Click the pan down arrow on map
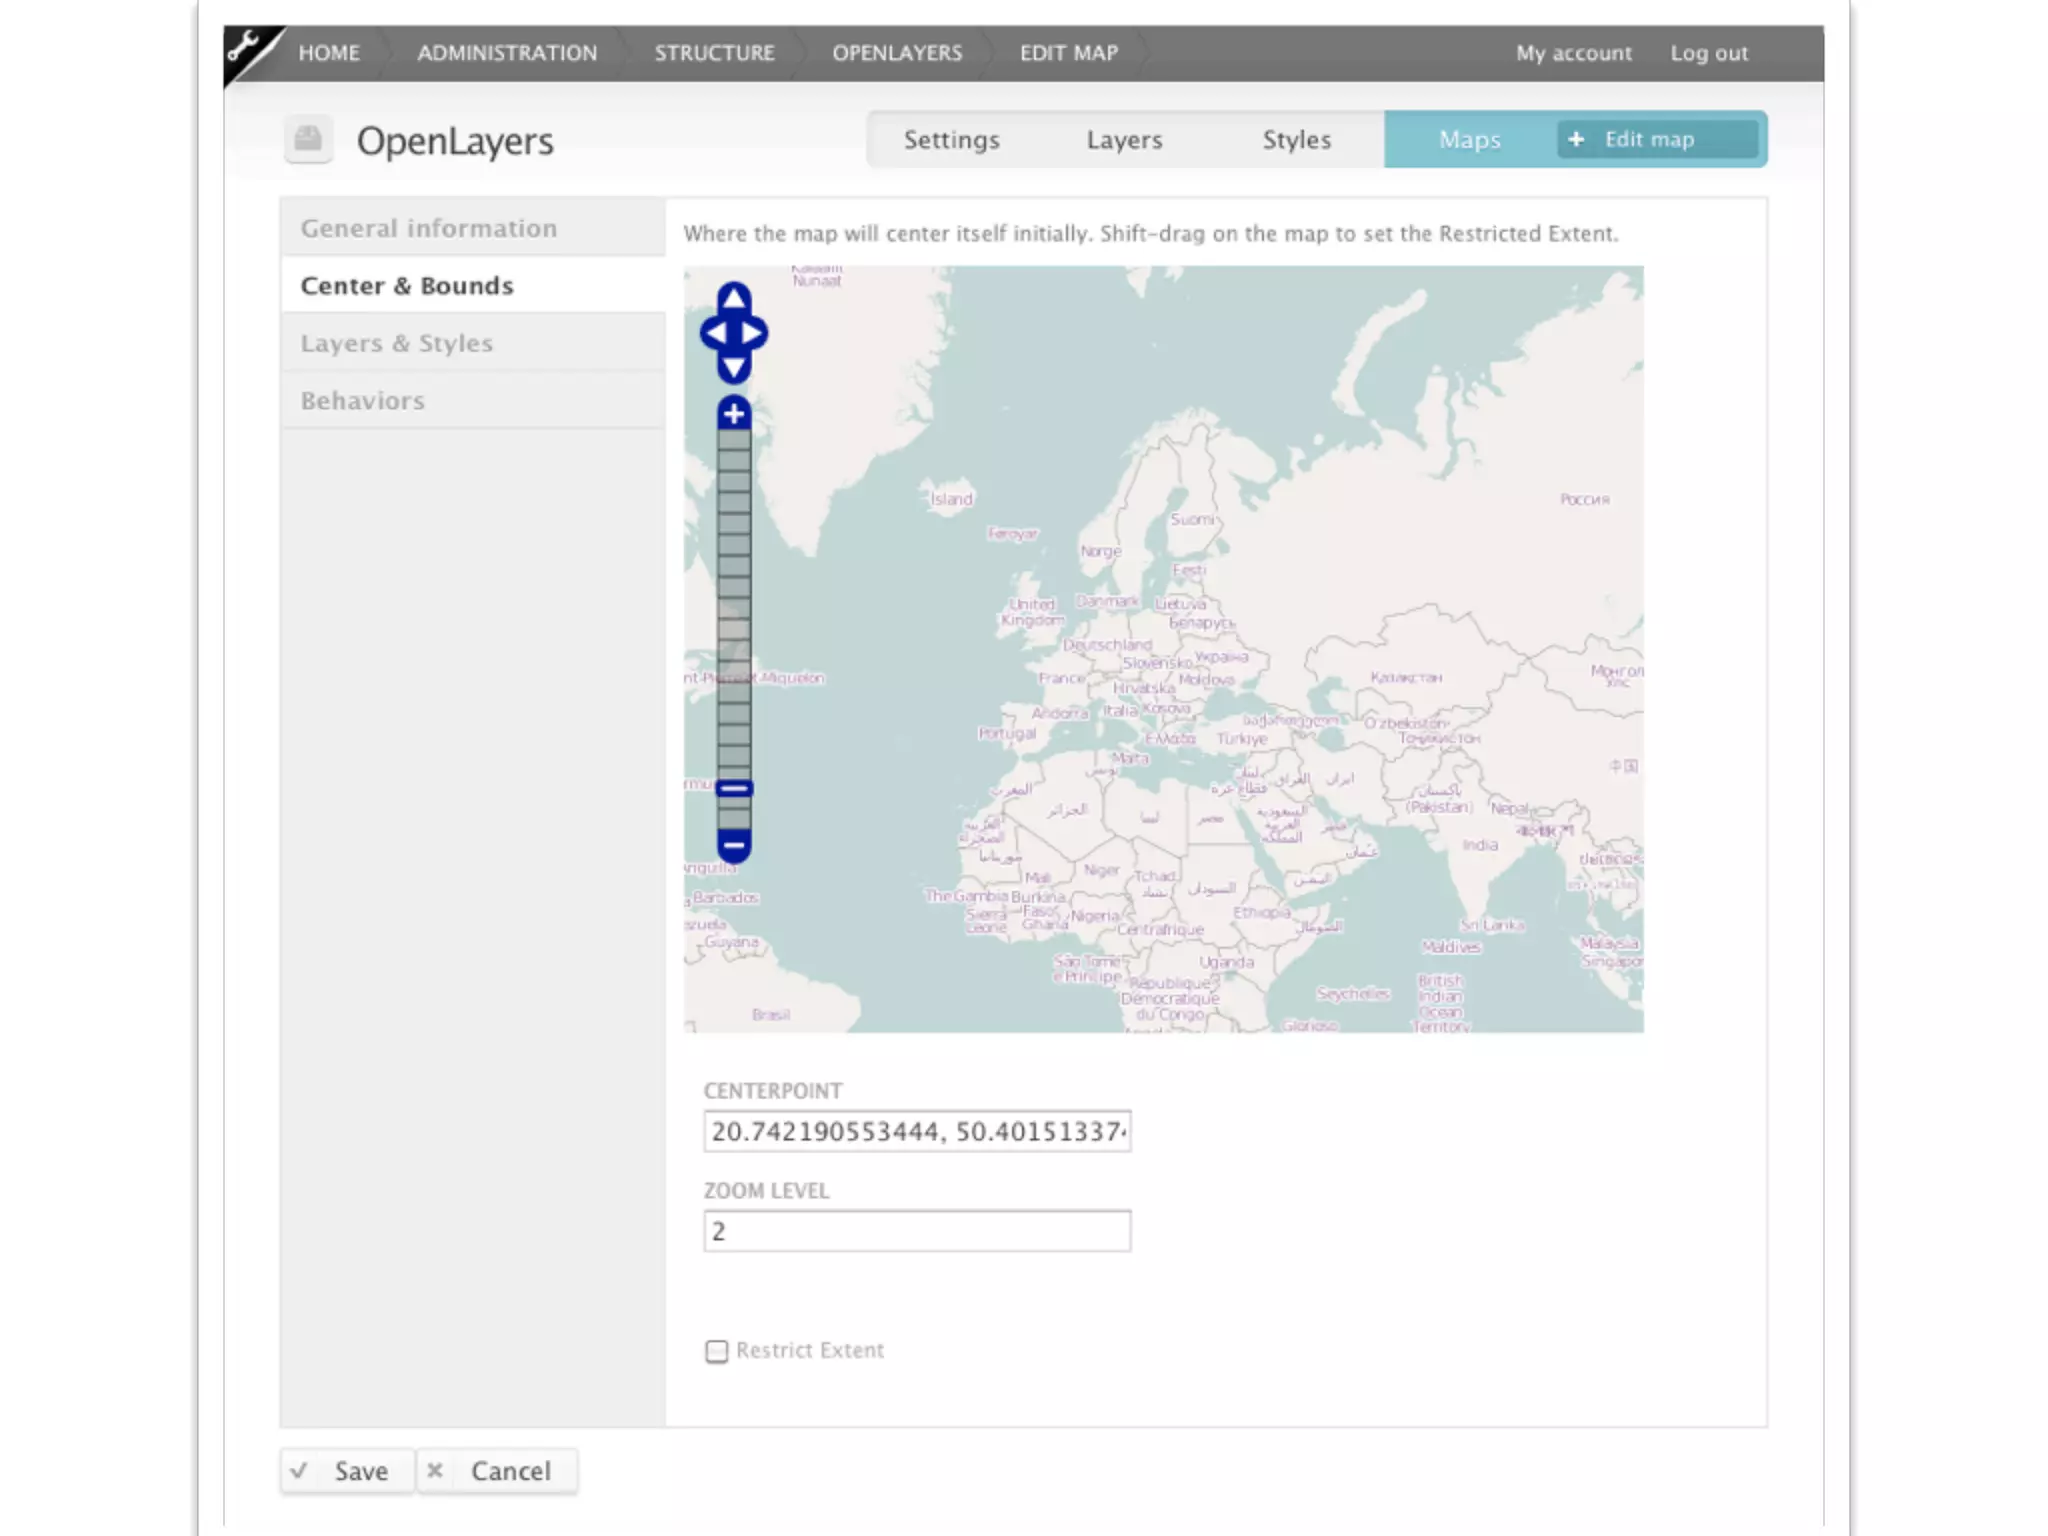2048x1536 pixels. point(734,368)
